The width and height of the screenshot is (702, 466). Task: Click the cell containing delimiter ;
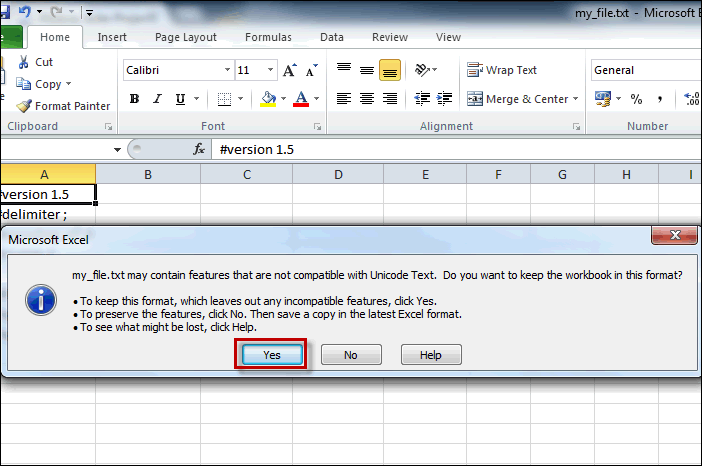[x=47, y=214]
